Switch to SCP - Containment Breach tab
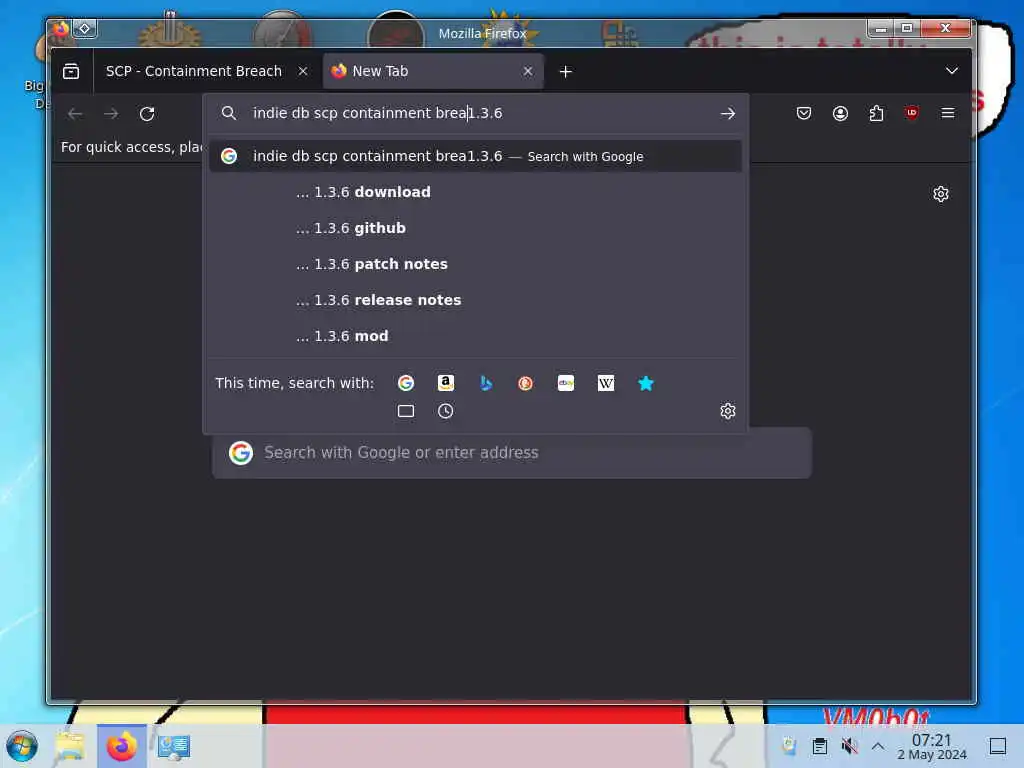 point(193,71)
